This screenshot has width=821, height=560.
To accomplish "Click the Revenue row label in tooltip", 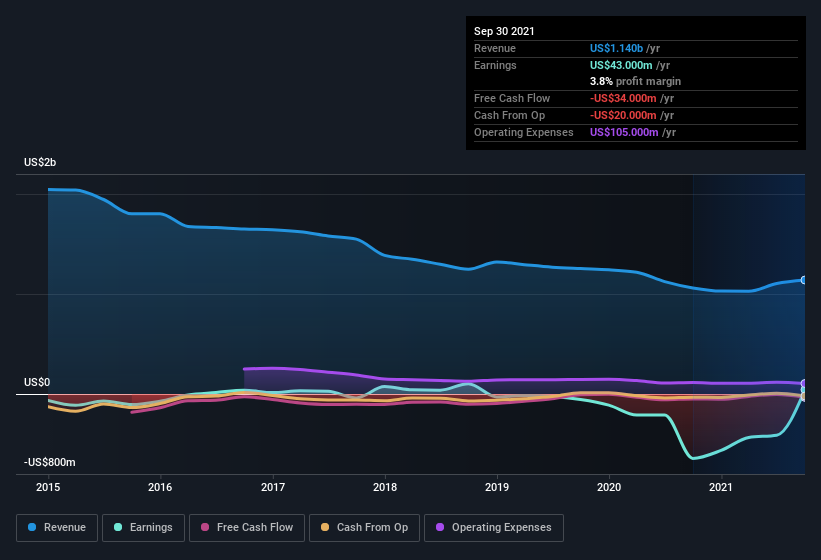I will click(x=495, y=48).
